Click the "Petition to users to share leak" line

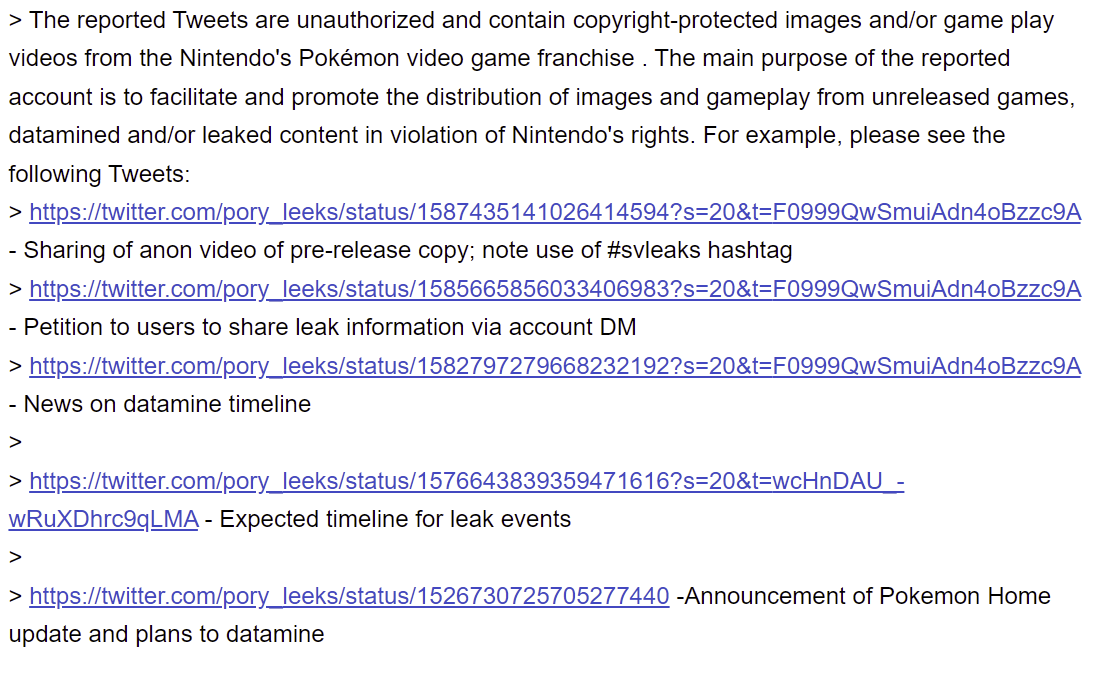point(329,327)
